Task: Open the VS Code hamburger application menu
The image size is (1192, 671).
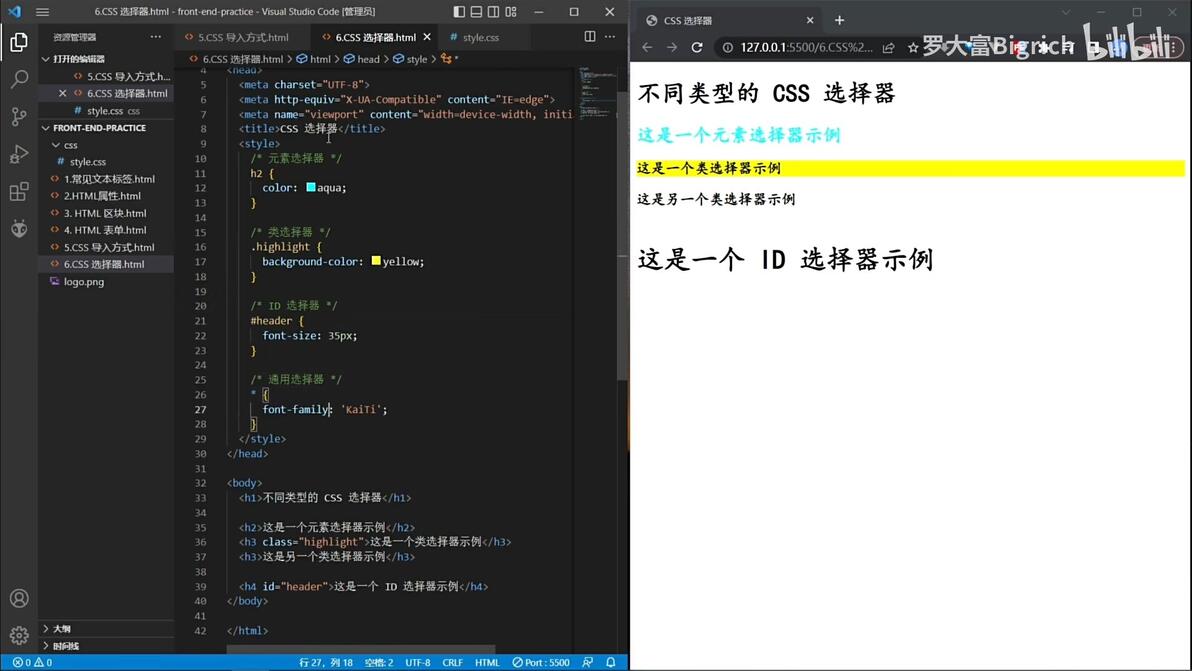Action: tap(43, 12)
